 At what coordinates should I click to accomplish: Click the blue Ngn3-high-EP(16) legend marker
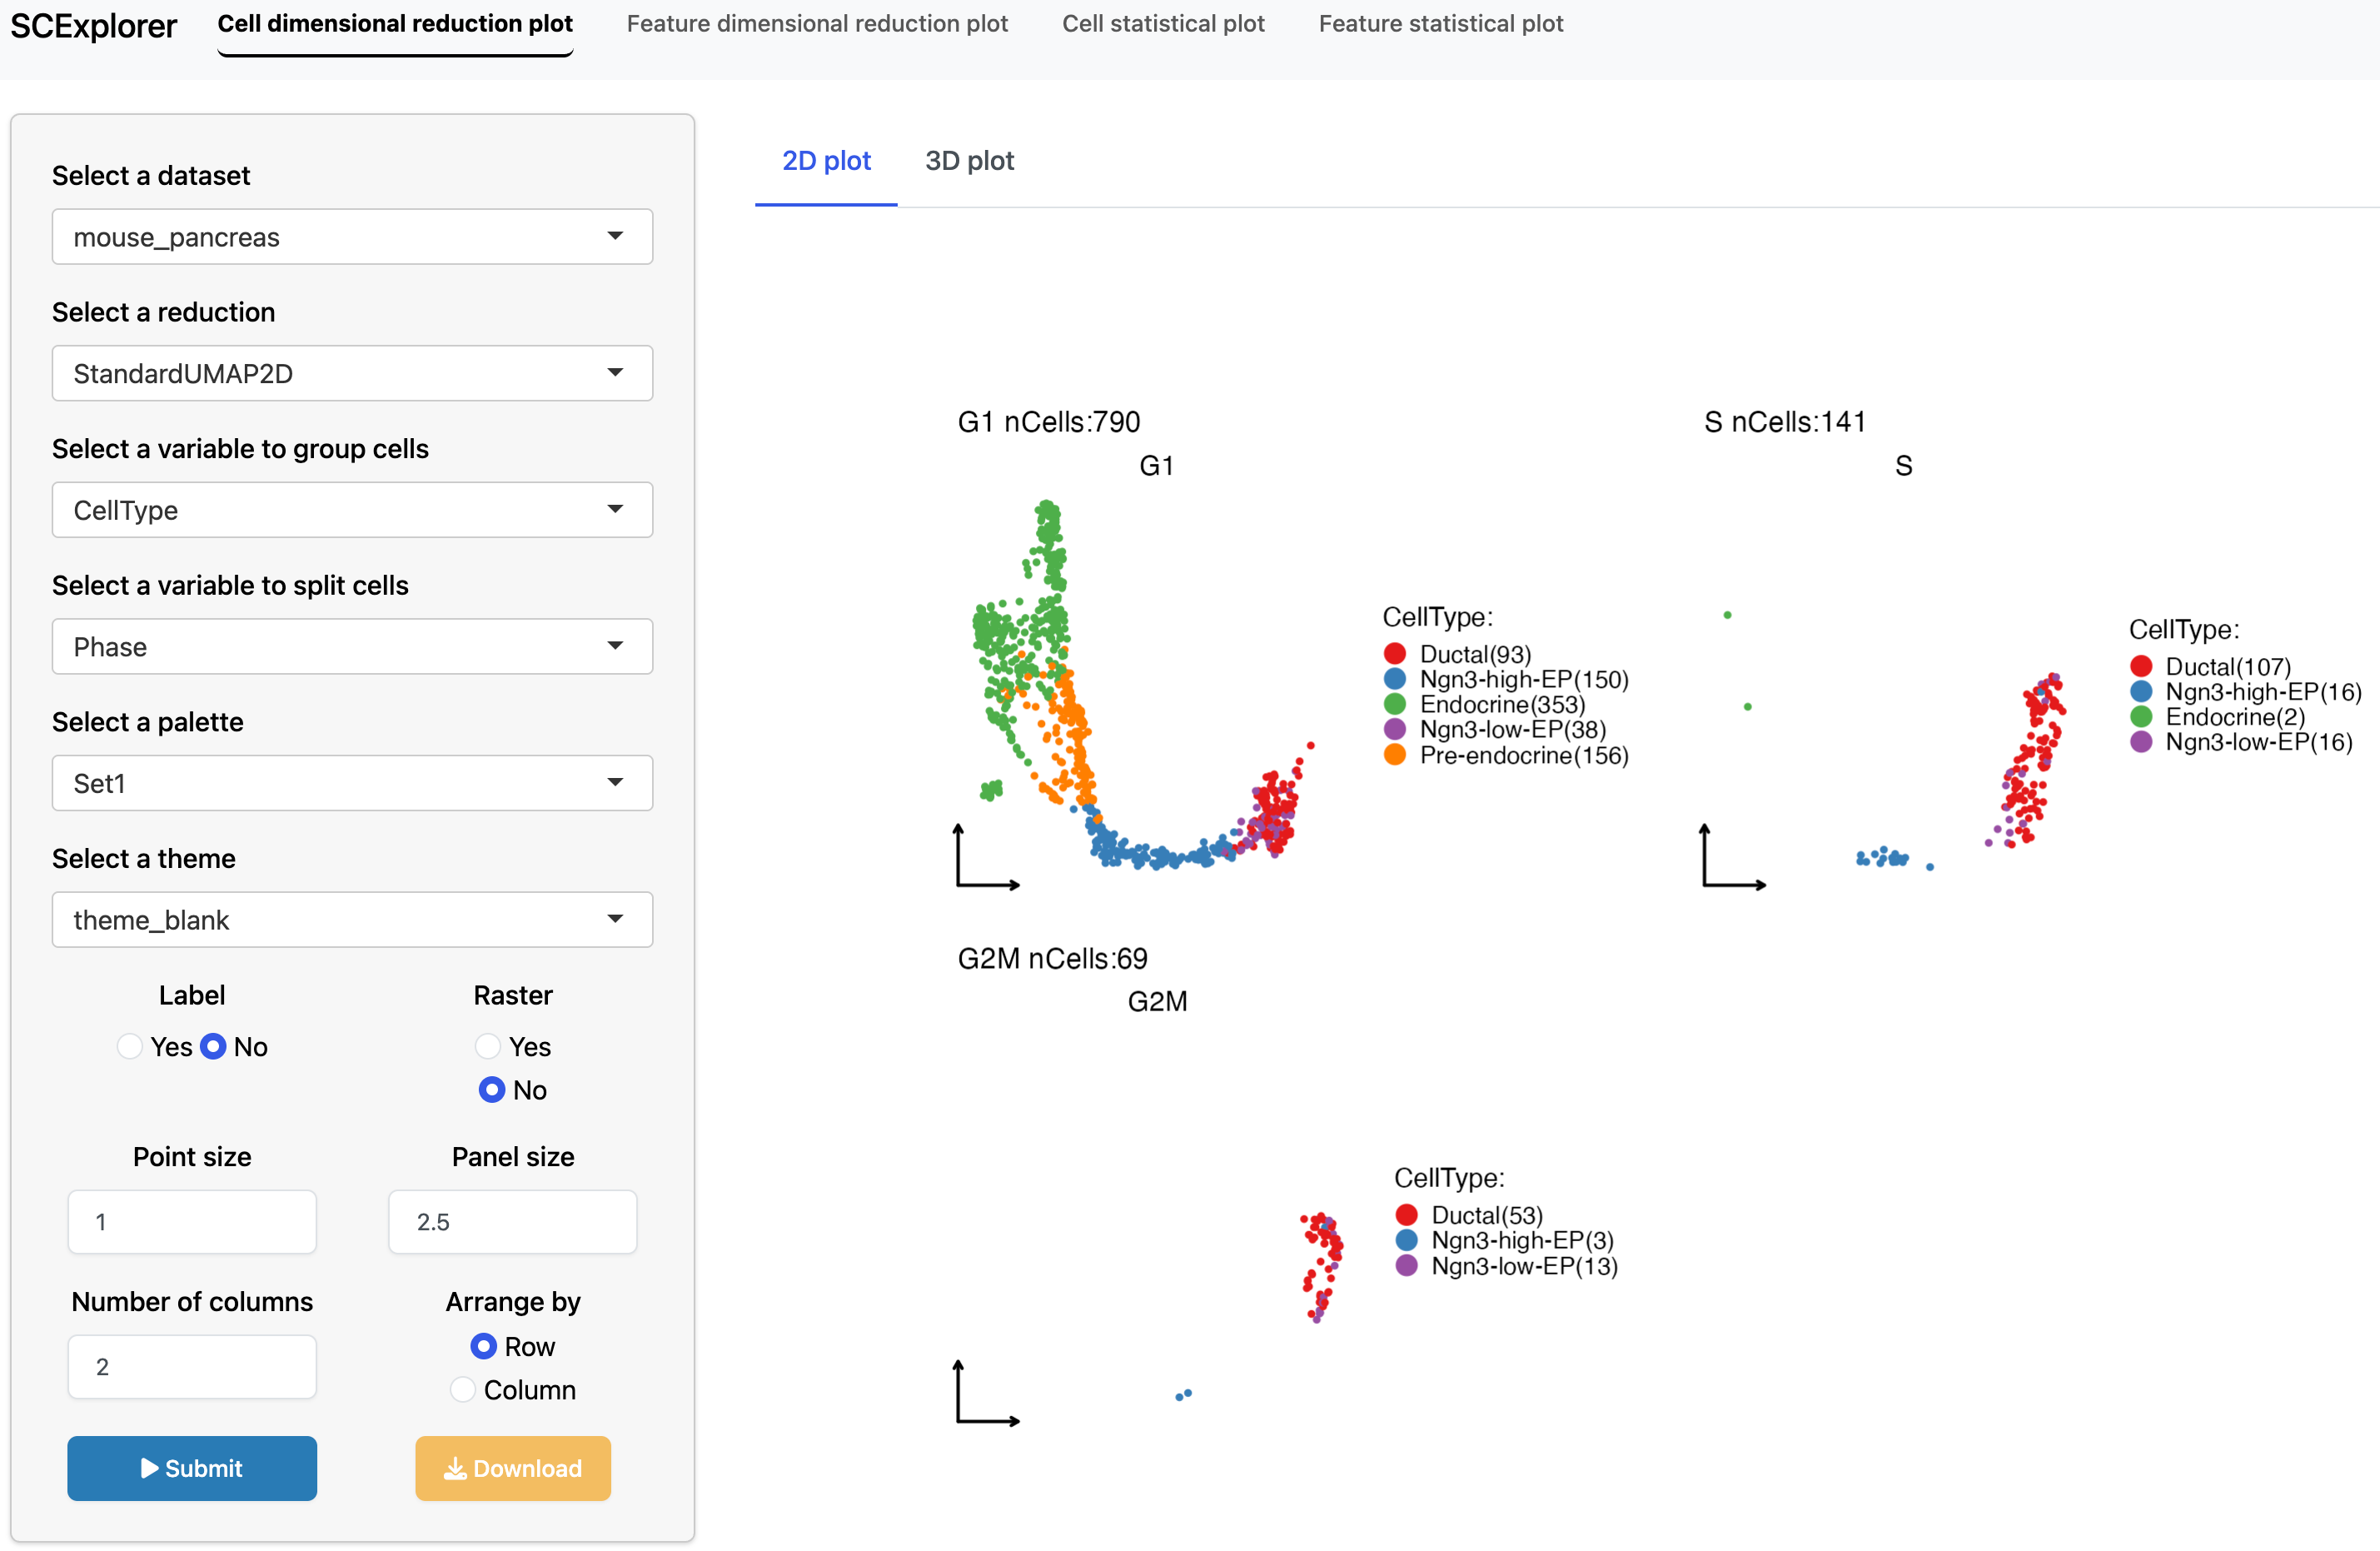click(x=2140, y=691)
